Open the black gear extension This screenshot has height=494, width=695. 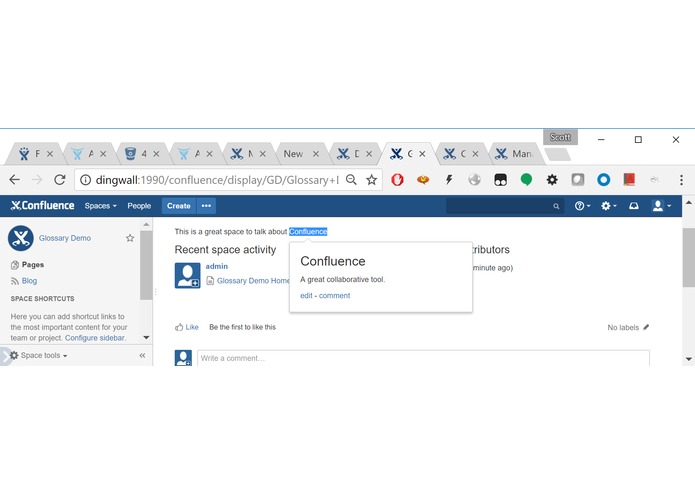[x=552, y=179]
